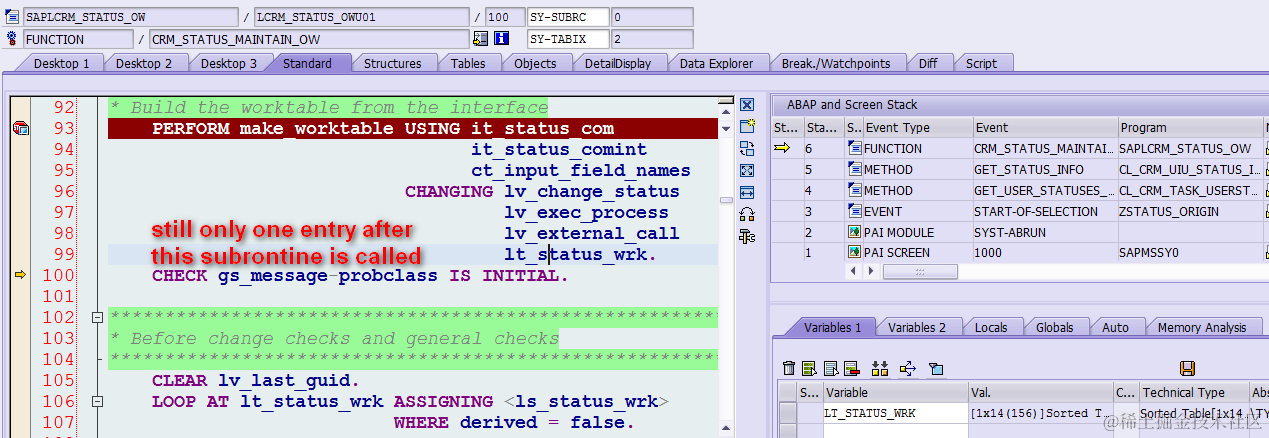Click the yellow squares with down arrows icon

[880, 368]
